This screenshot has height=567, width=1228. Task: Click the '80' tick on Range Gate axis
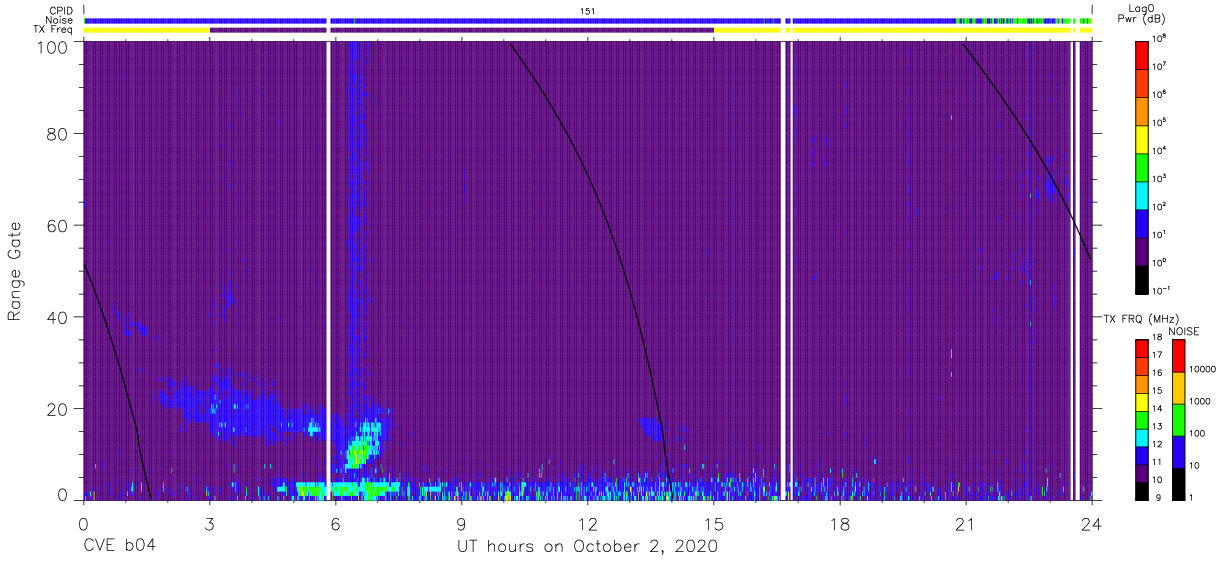[58, 134]
